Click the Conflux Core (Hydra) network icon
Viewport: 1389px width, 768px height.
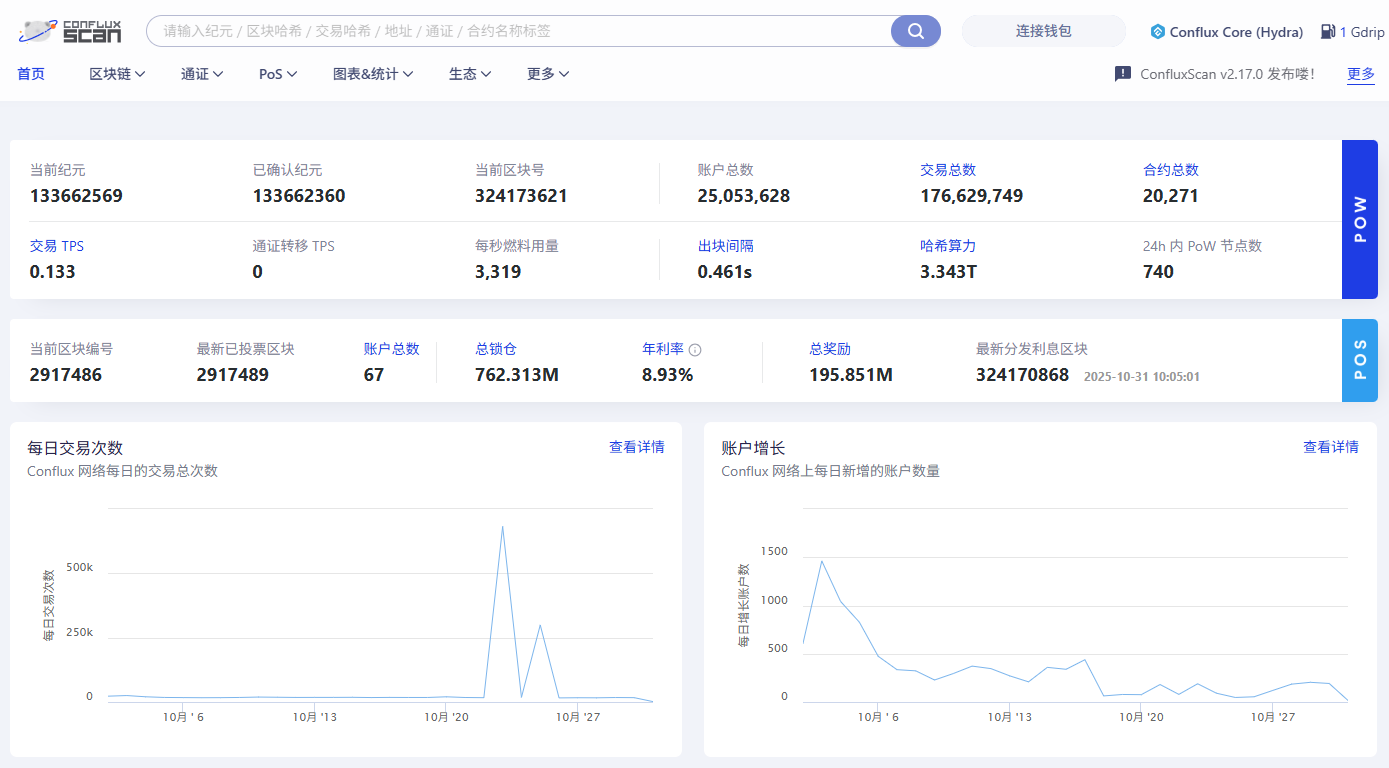pyautogui.click(x=1157, y=32)
